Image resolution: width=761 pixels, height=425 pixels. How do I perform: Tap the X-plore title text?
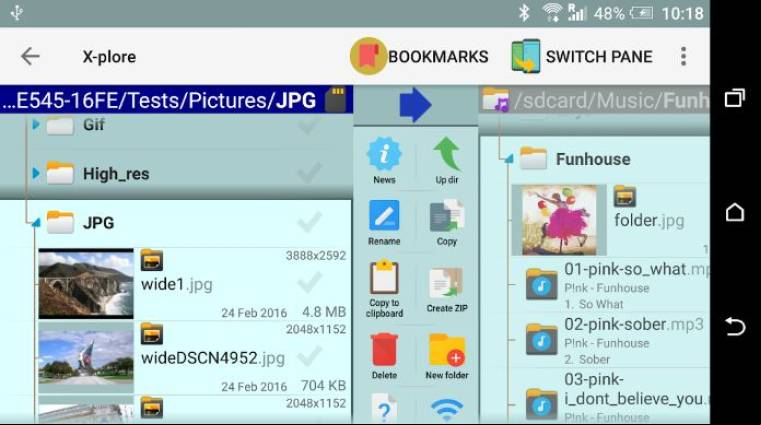109,57
